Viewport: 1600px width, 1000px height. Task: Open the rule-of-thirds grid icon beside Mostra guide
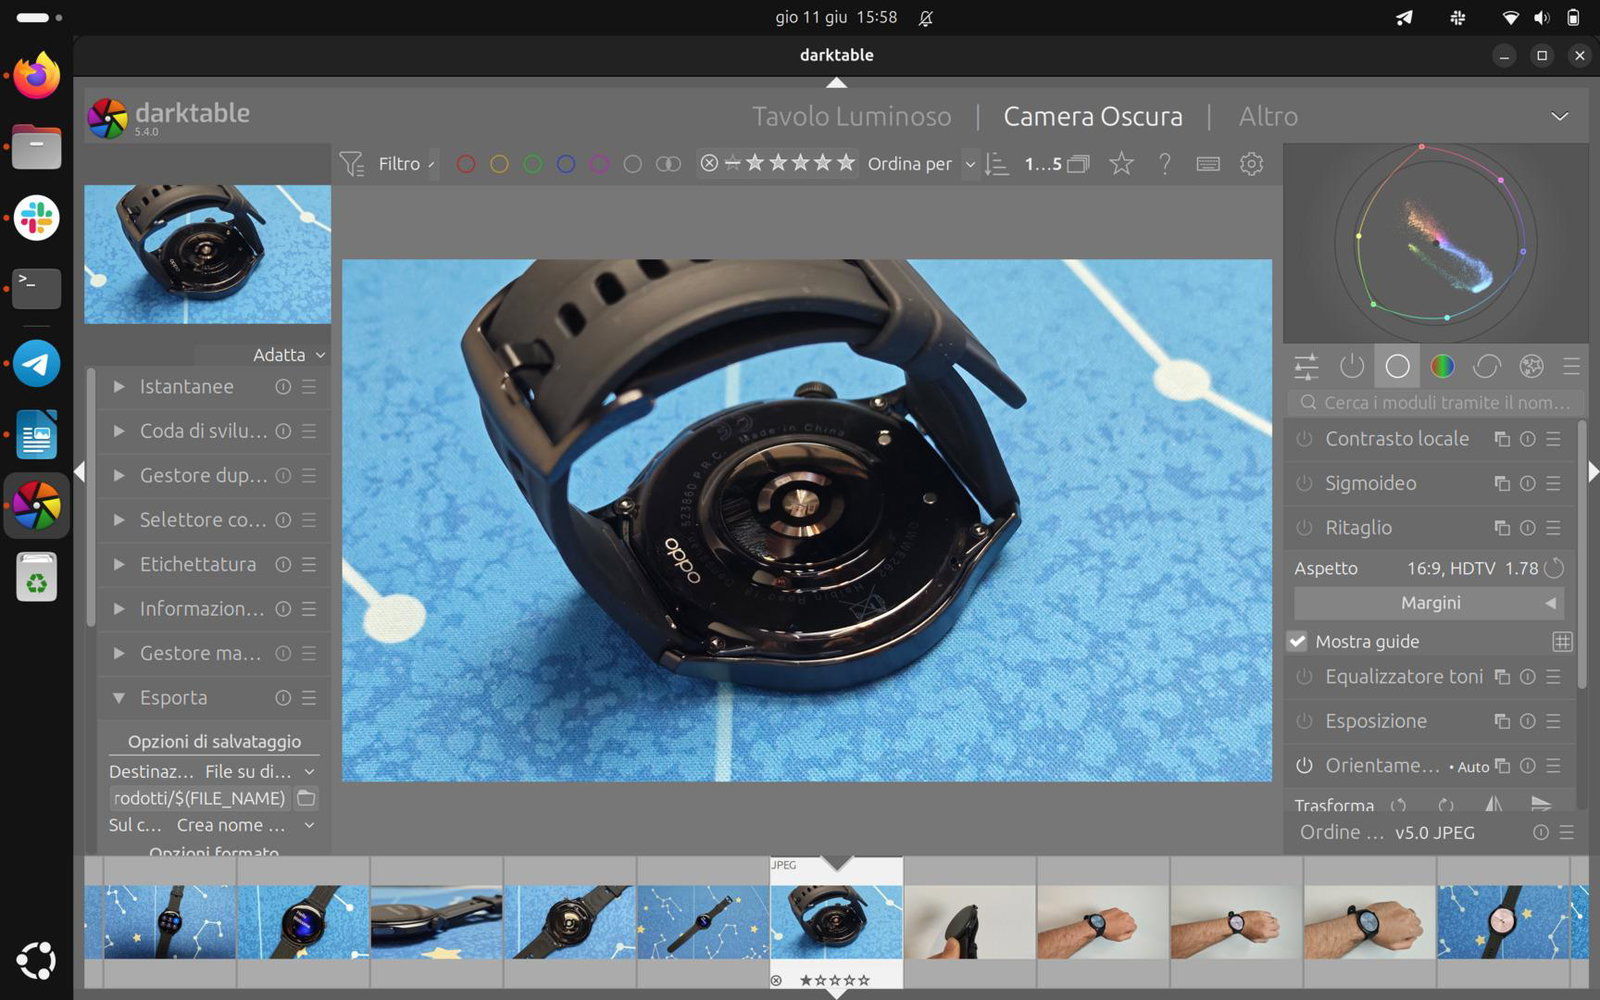click(x=1562, y=642)
